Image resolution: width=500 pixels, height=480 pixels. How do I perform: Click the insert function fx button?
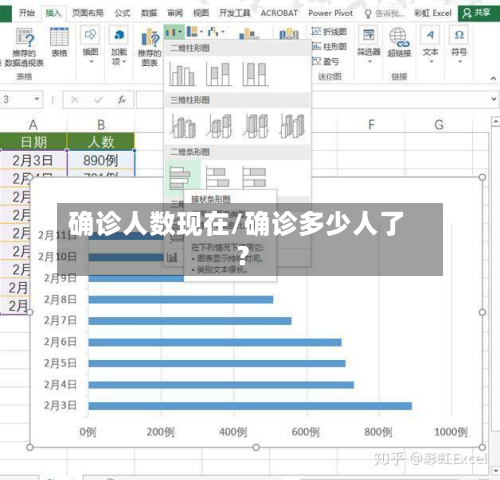pos(121,99)
